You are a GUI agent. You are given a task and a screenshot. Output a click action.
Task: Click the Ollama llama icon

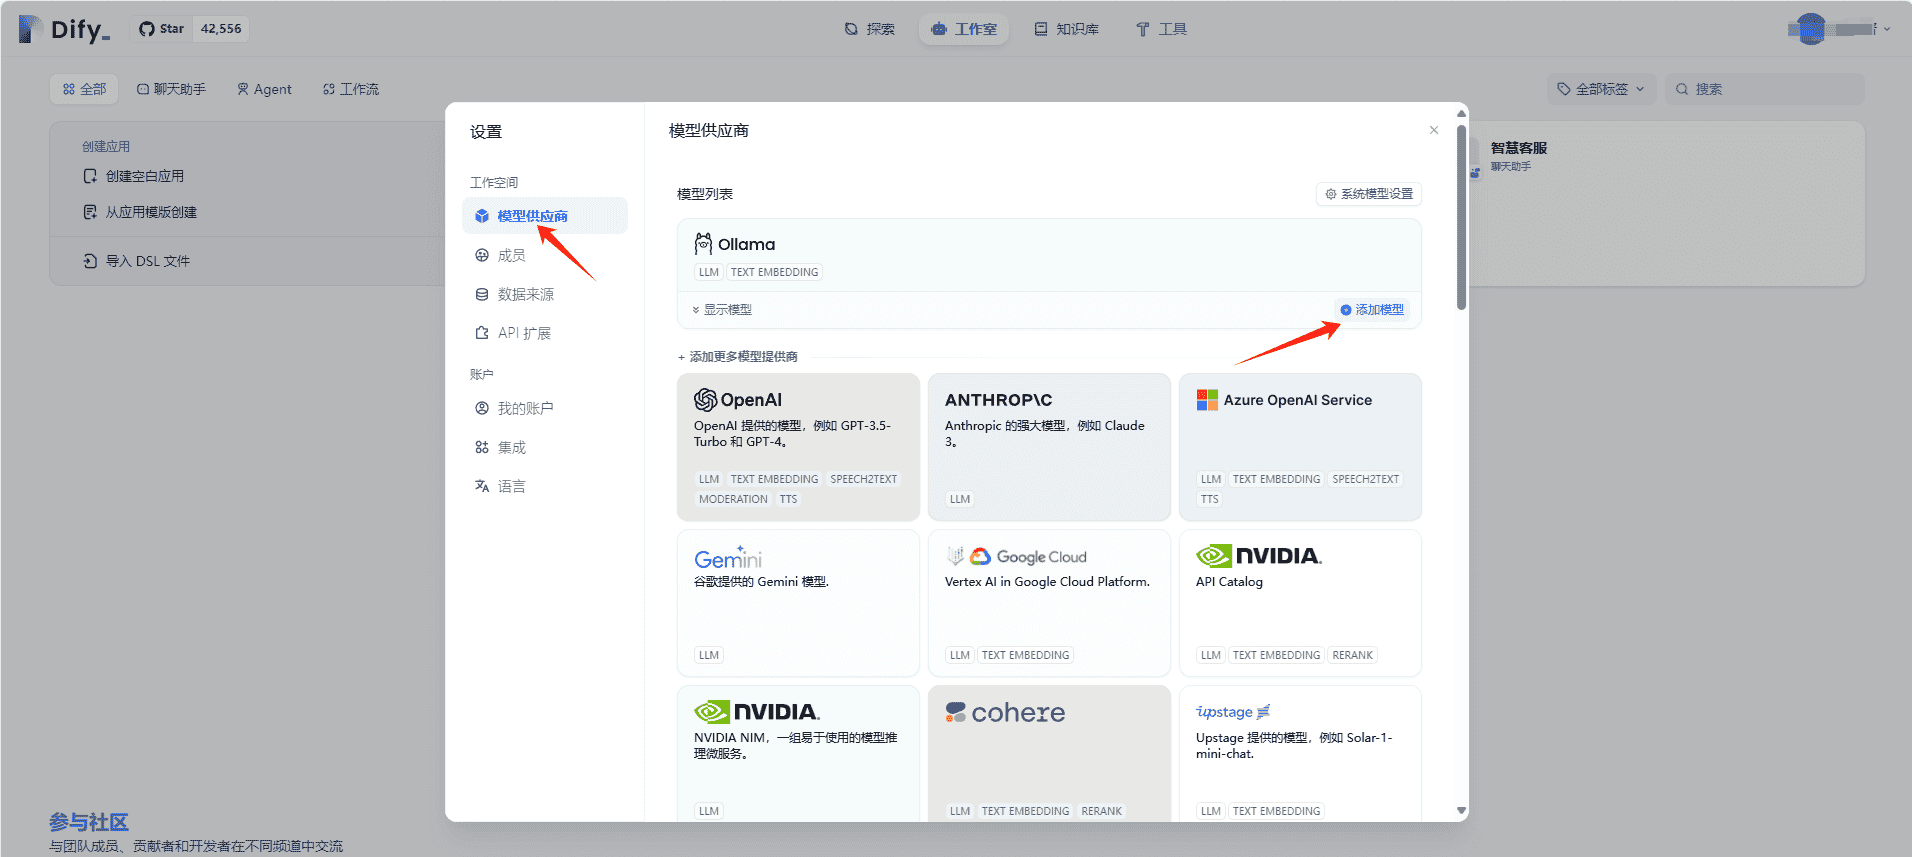pos(704,244)
